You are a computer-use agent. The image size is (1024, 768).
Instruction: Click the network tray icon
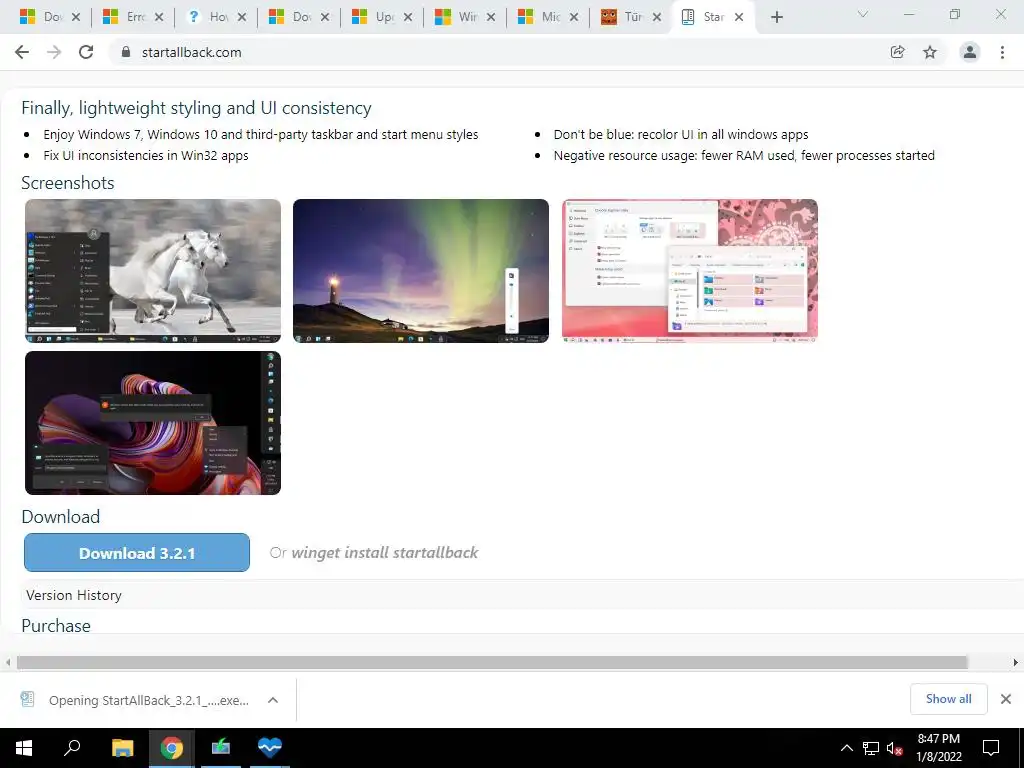coord(871,748)
